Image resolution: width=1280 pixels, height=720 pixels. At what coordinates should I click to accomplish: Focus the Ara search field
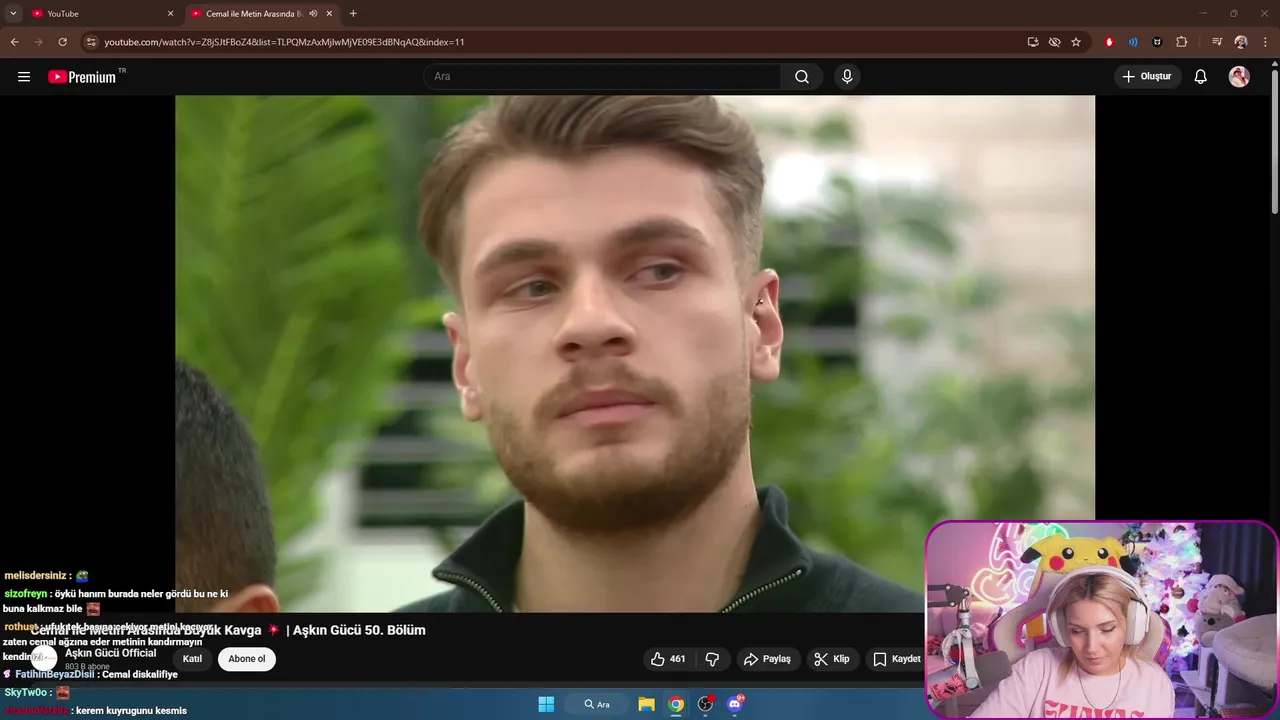(603, 77)
